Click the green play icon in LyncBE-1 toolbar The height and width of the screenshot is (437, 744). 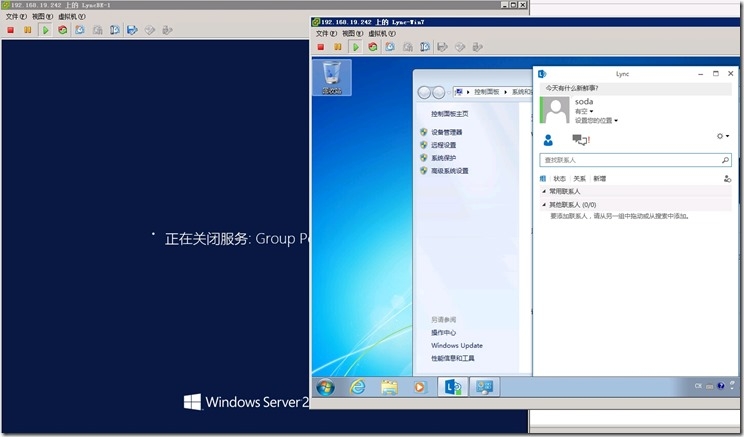[45, 30]
